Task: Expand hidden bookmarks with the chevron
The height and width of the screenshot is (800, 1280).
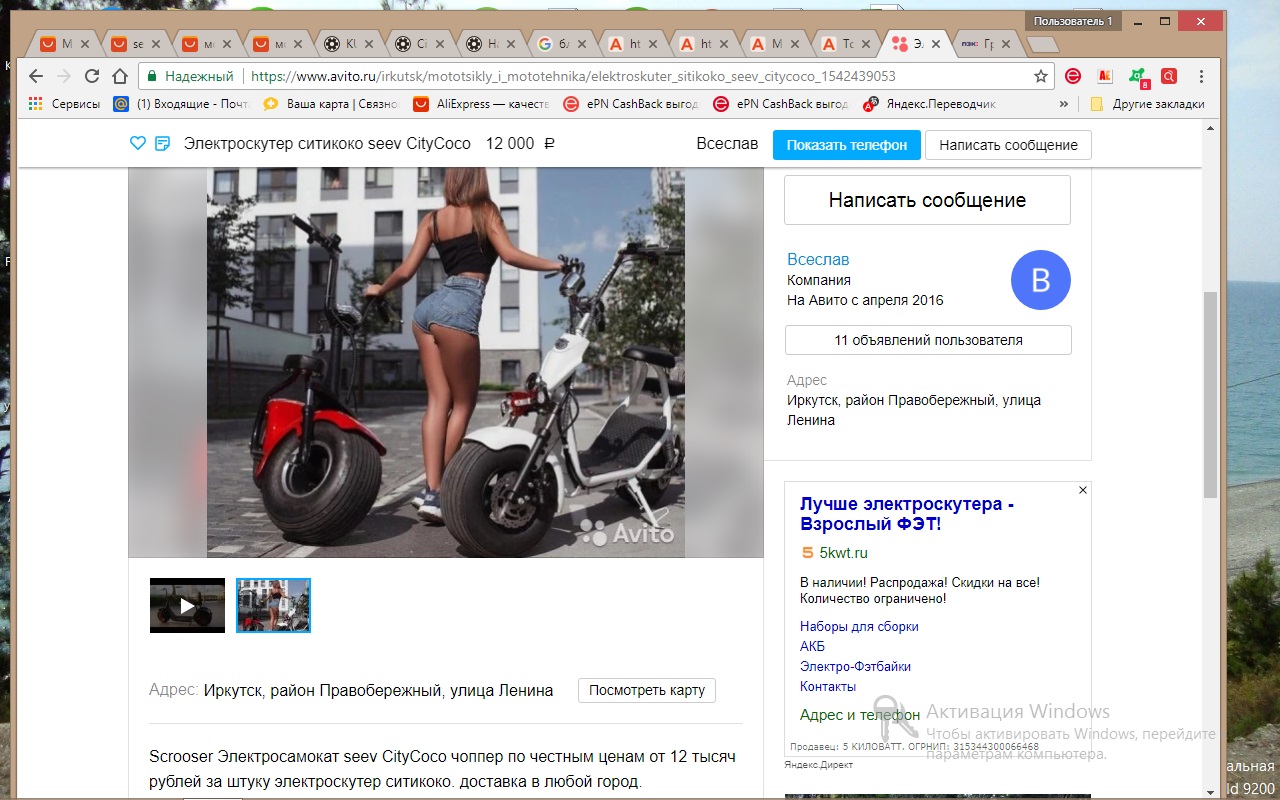Action: pyautogui.click(x=1063, y=104)
